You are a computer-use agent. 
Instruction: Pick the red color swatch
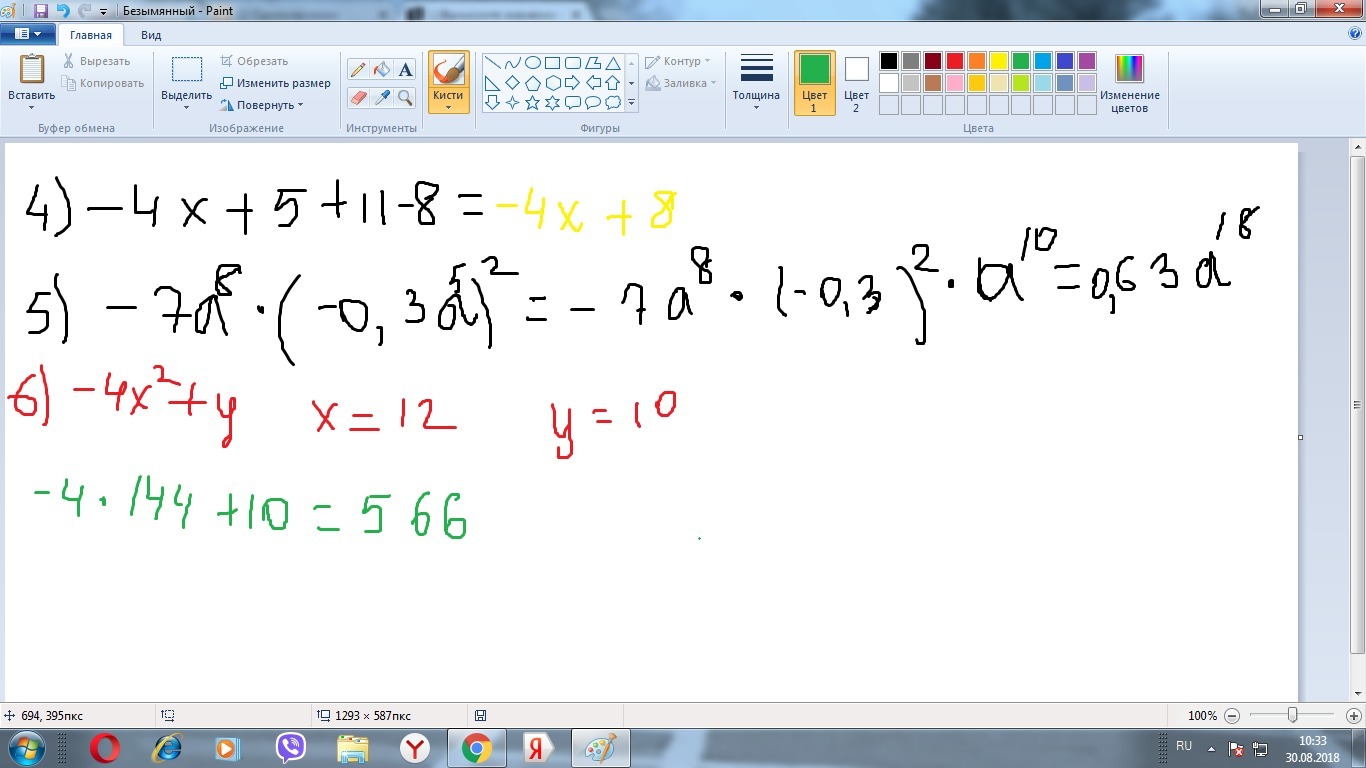pyautogui.click(x=955, y=61)
